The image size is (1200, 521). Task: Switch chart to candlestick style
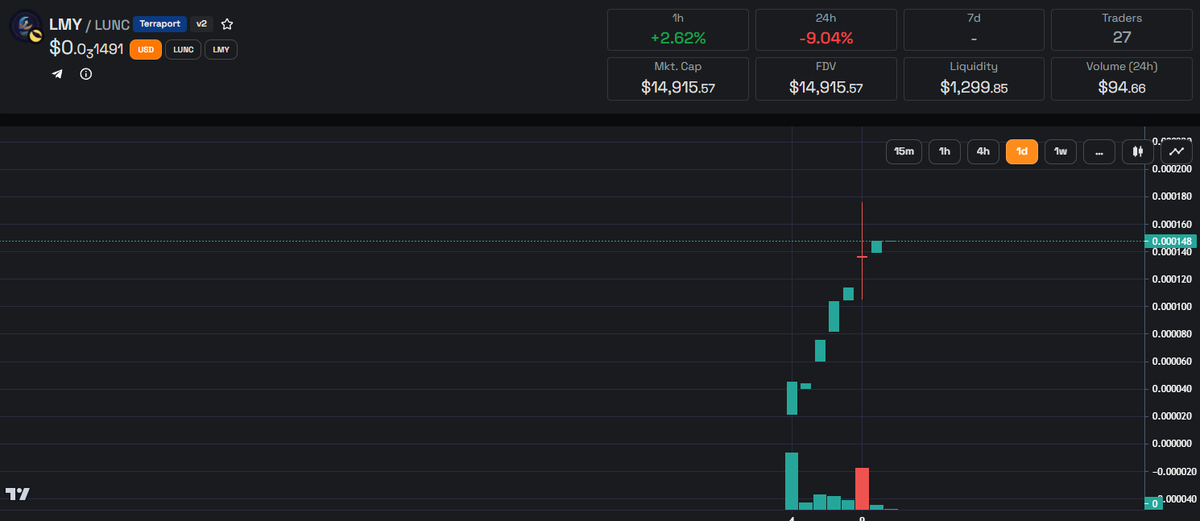pyautogui.click(x=1138, y=152)
